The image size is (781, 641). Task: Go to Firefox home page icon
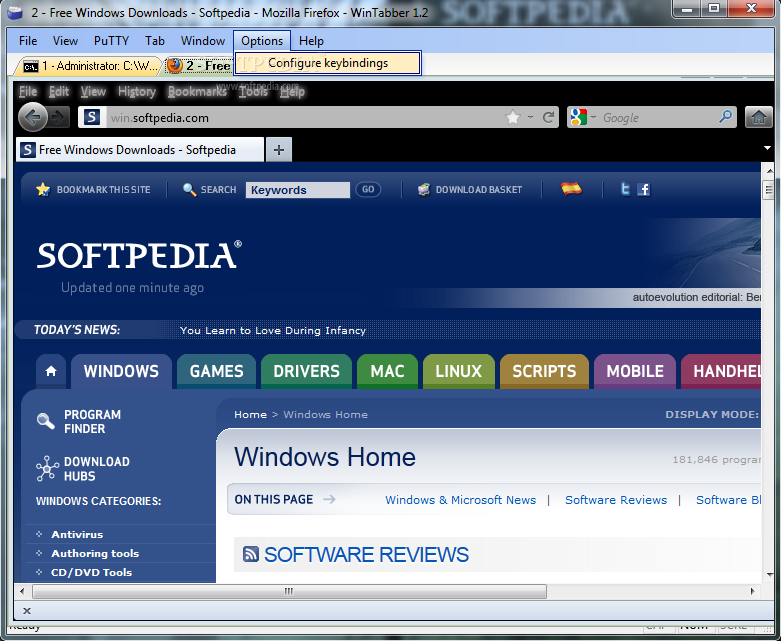759,118
